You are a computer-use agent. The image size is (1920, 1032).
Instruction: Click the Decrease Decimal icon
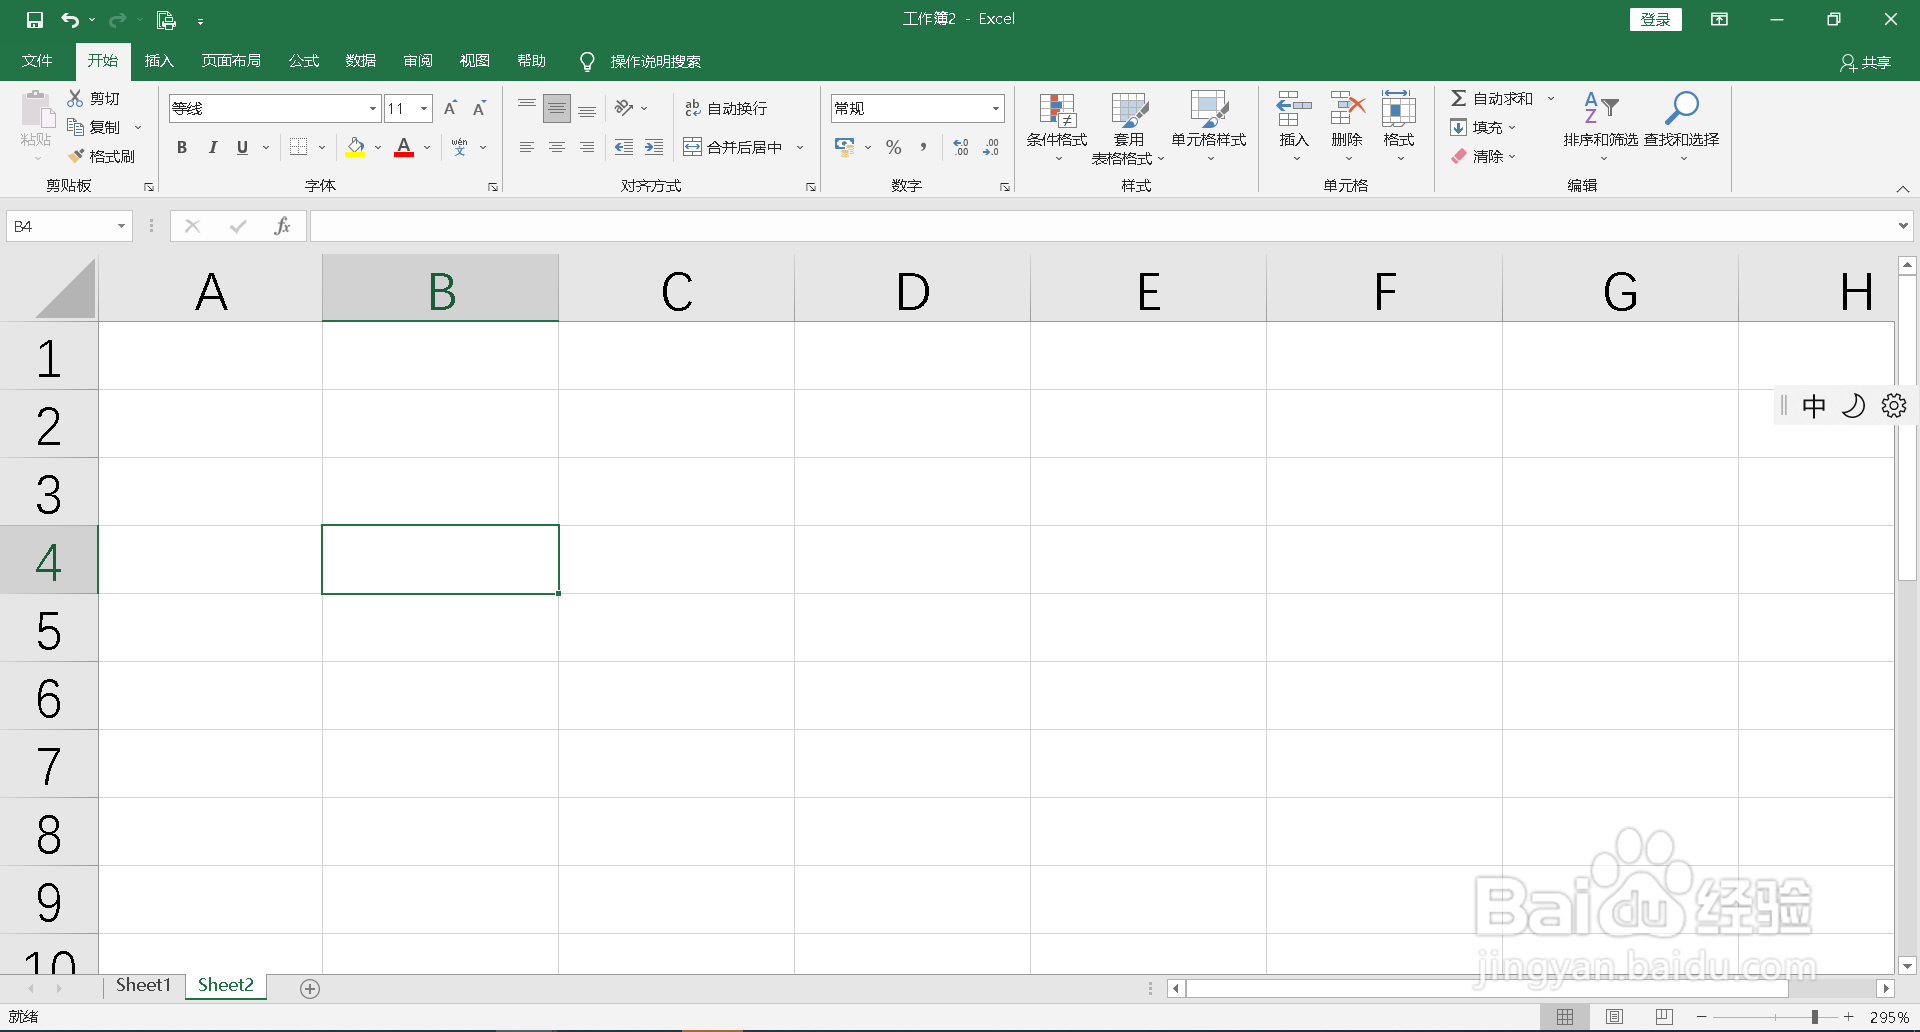click(991, 147)
